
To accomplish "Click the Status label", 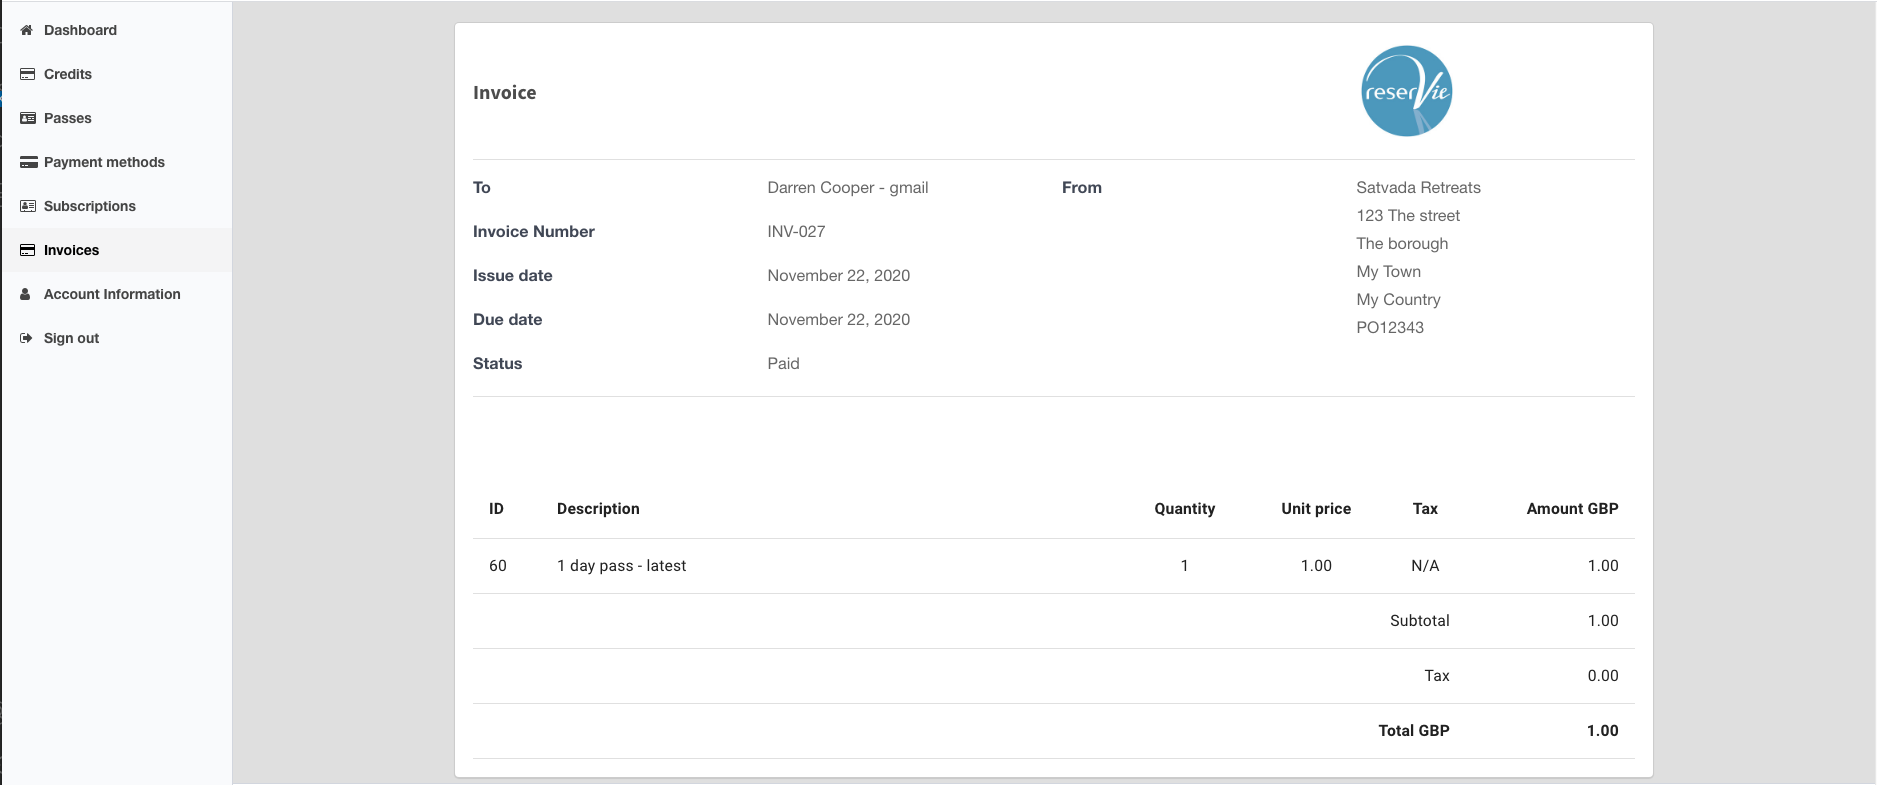I will click(497, 364).
